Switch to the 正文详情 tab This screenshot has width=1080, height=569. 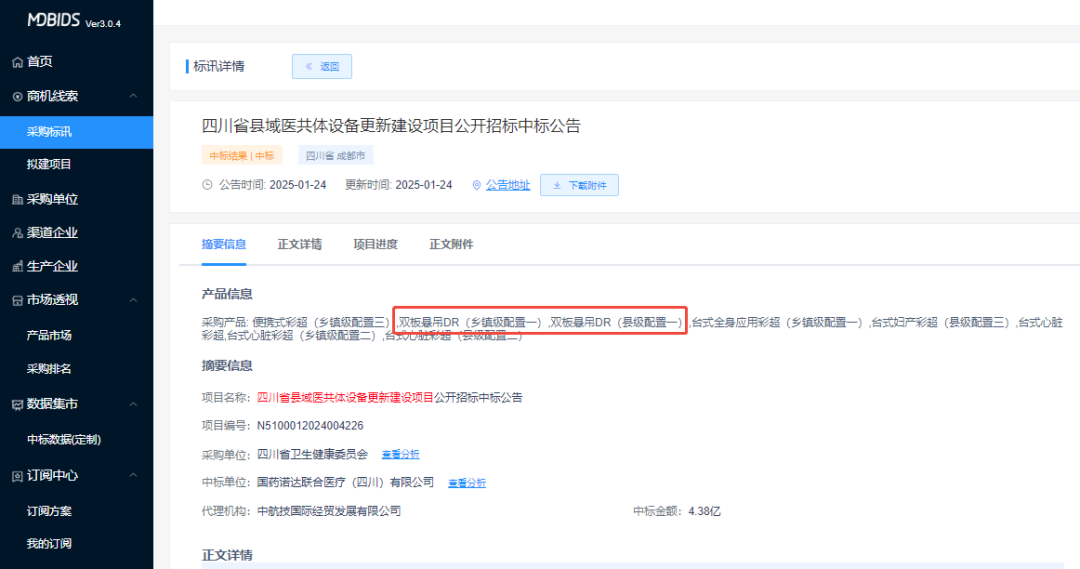click(300, 245)
